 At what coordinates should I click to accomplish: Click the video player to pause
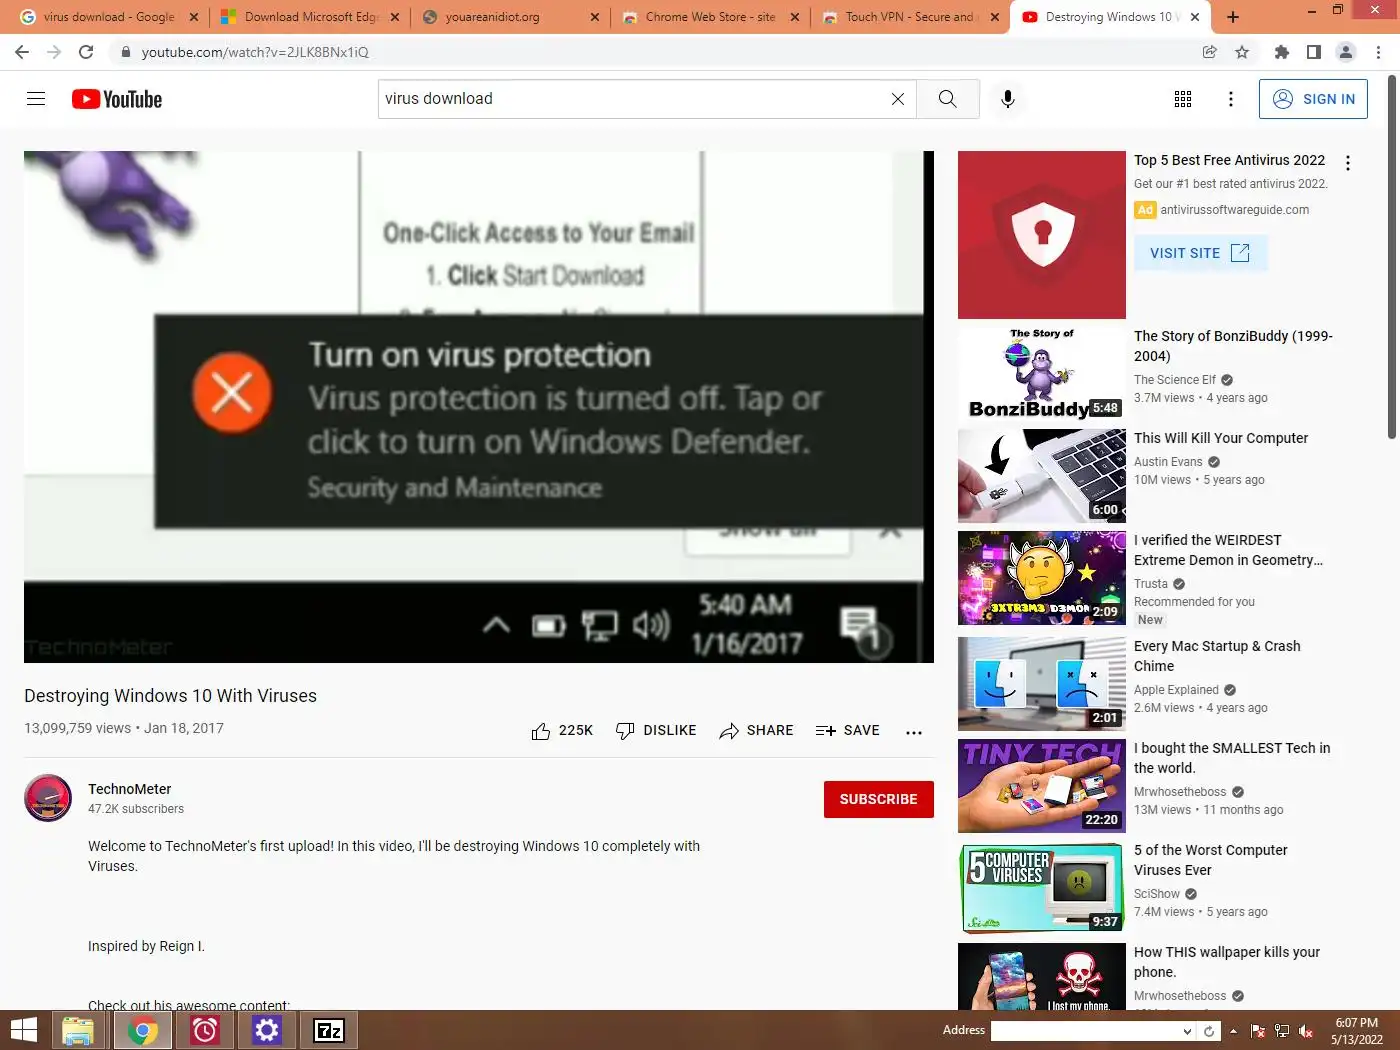[x=478, y=406]
